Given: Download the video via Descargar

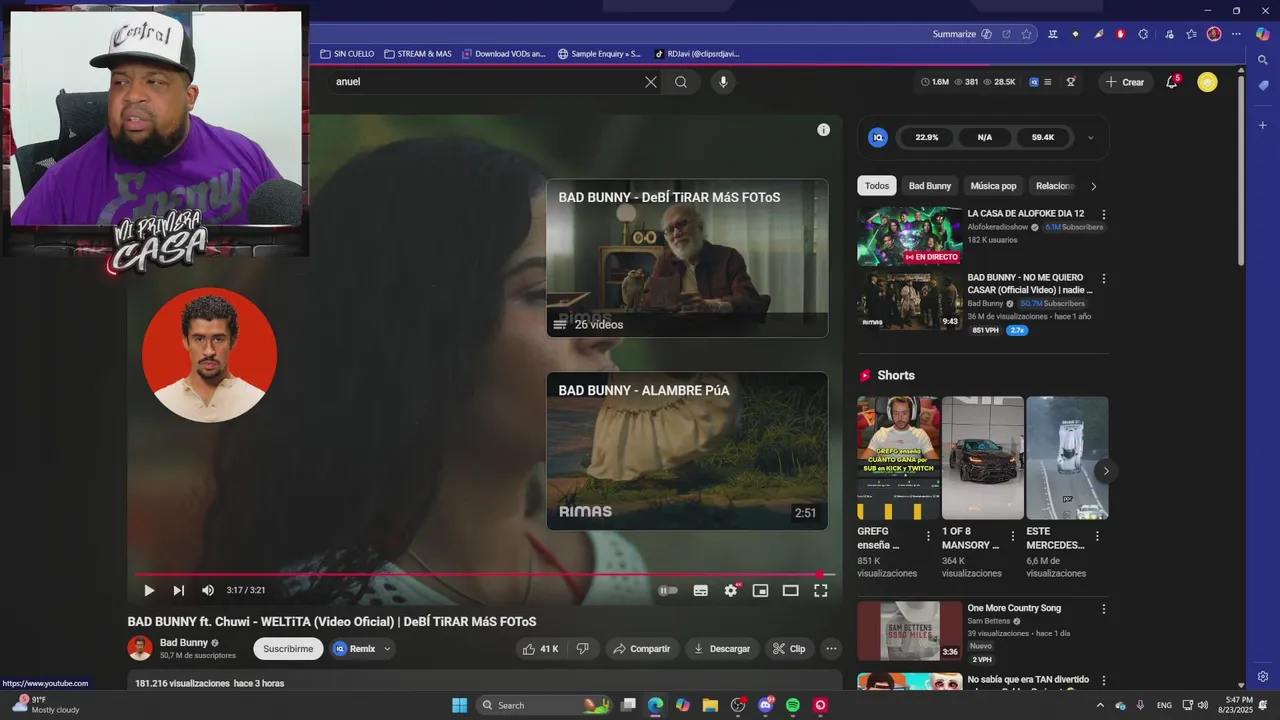Looking at the screenshot, I should 721,649.
